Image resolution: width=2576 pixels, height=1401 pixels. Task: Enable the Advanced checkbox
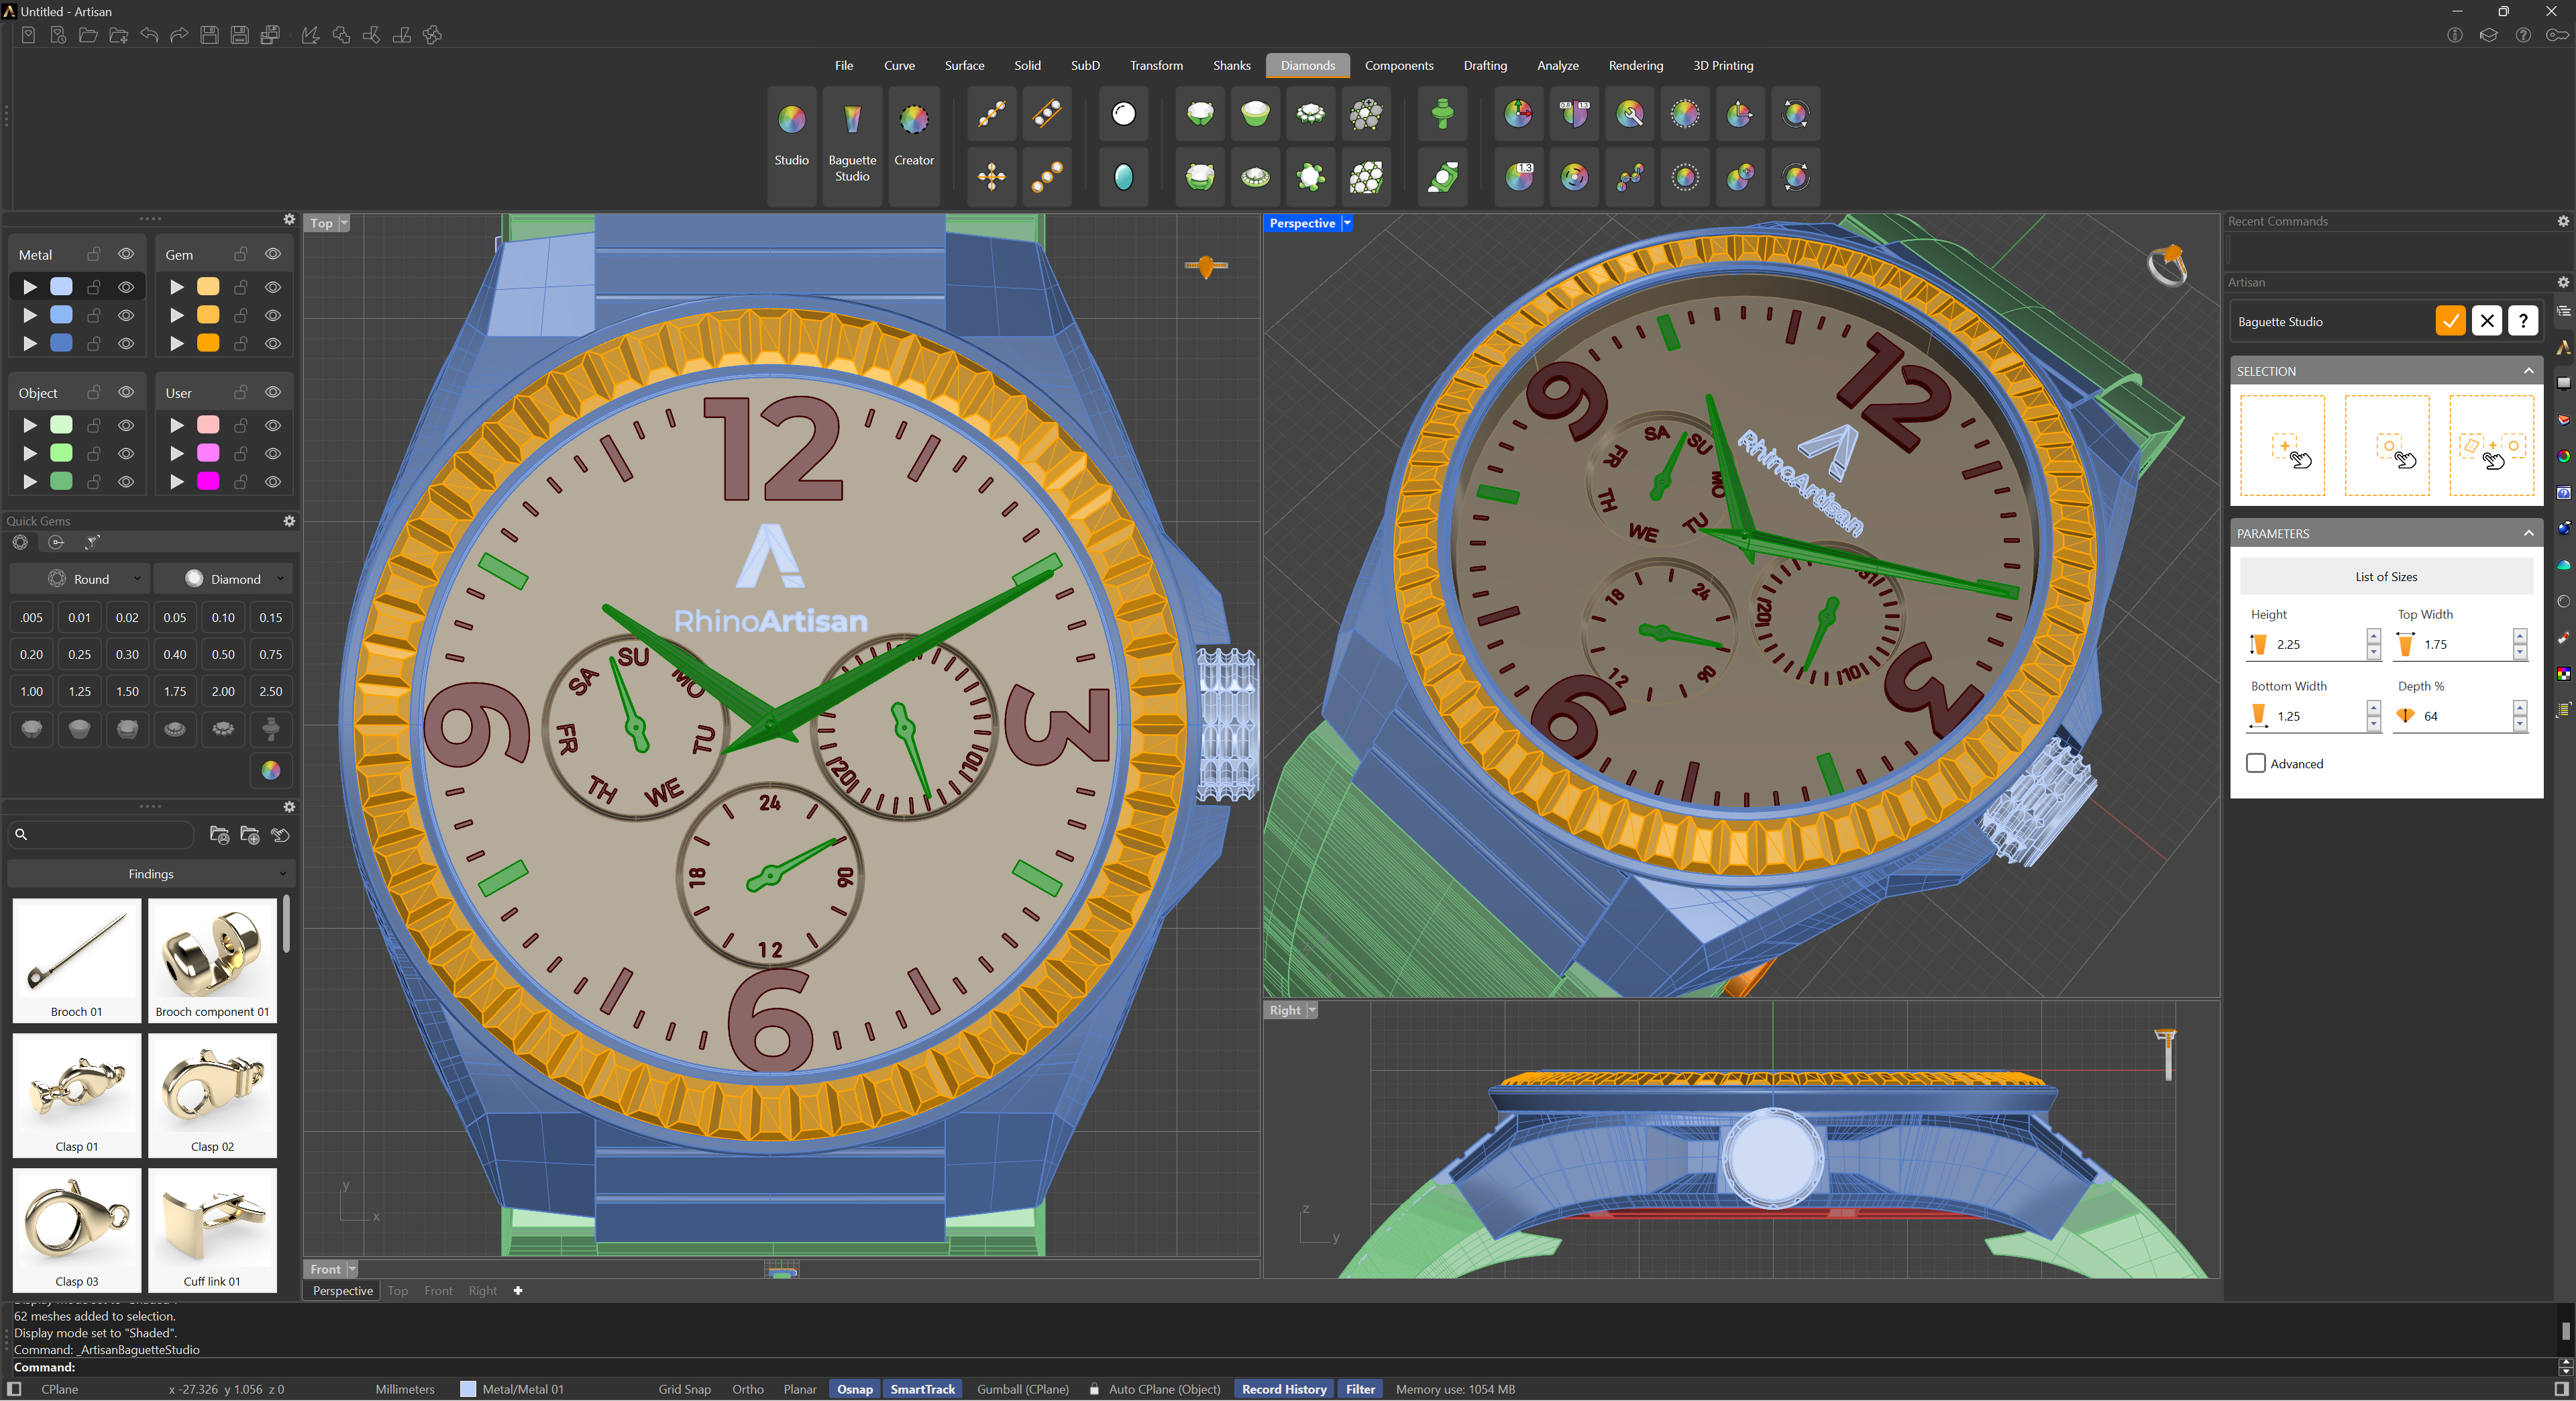(x=2256, y=763)
